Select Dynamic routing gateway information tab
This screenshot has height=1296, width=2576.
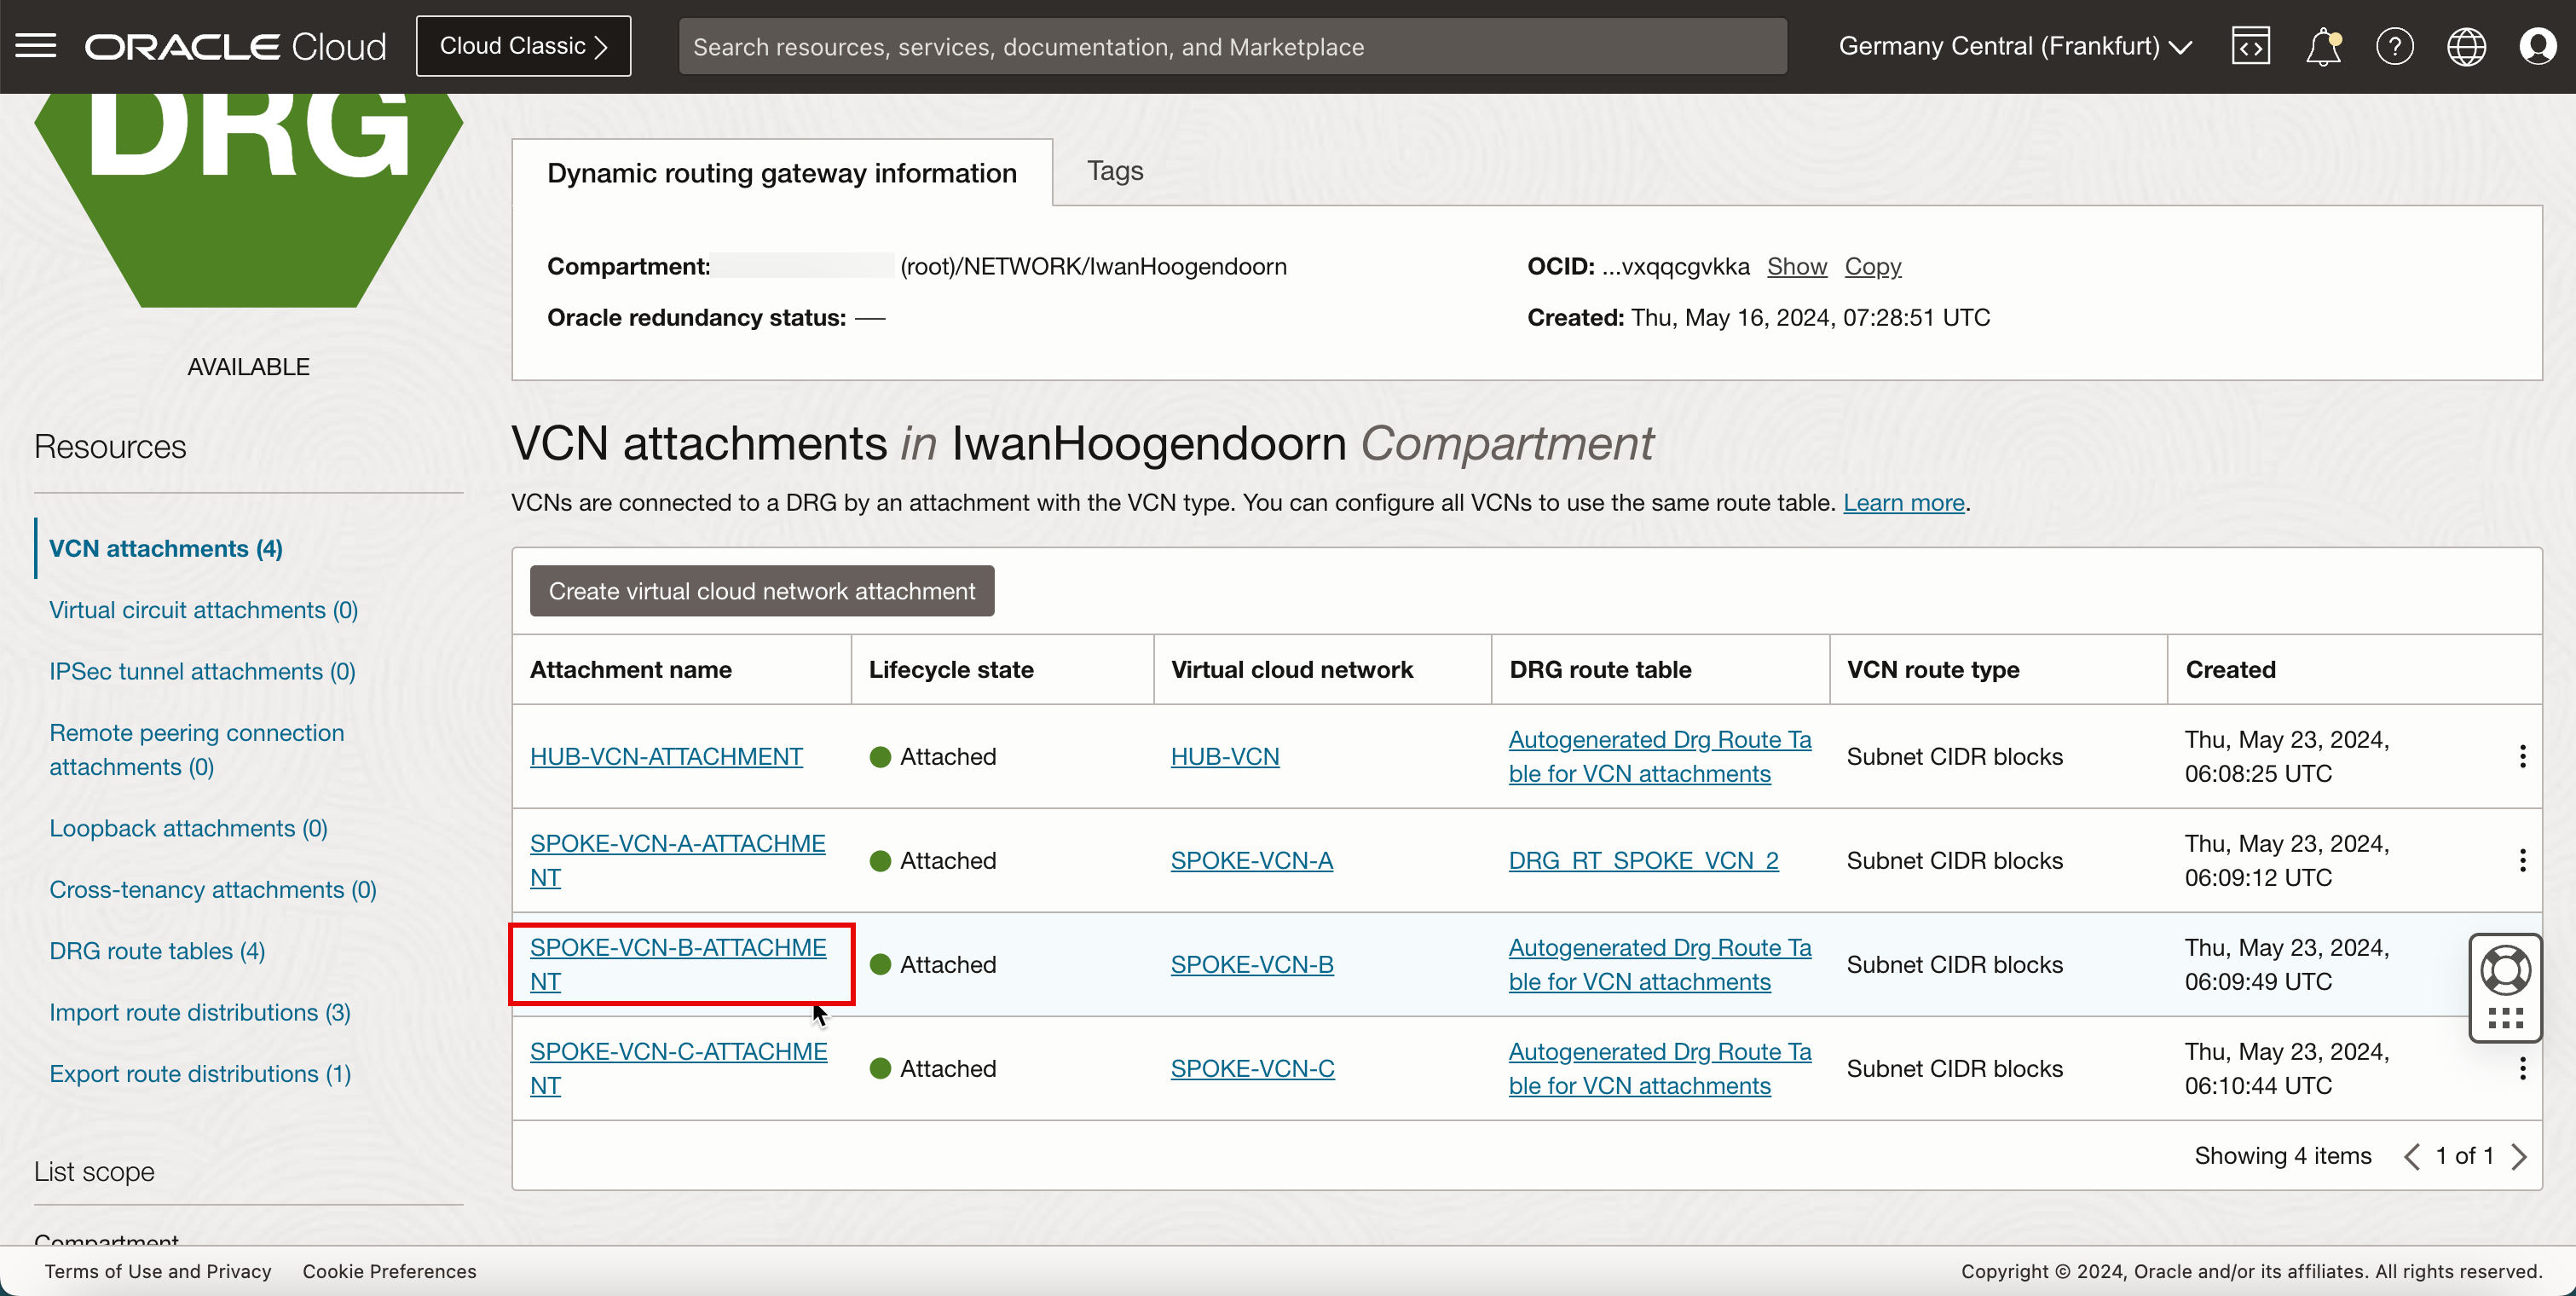782,172
